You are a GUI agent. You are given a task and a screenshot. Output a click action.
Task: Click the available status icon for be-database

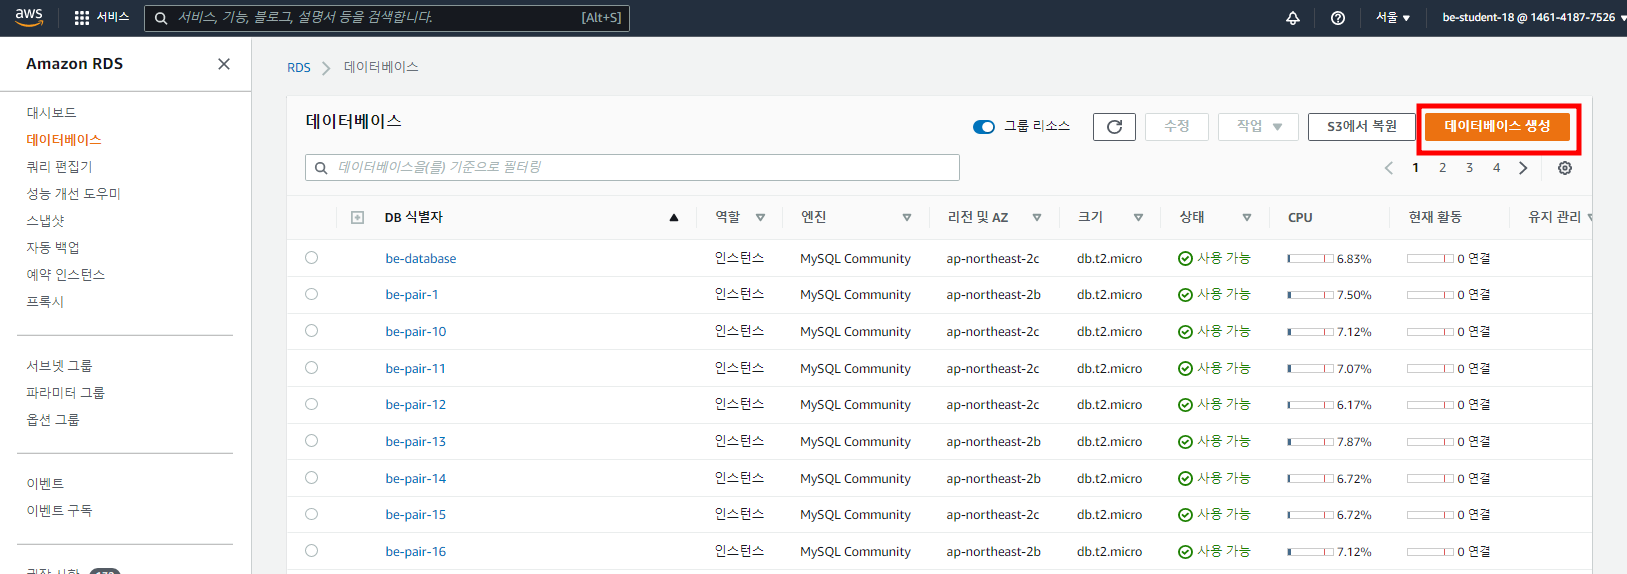[1185, 258]
